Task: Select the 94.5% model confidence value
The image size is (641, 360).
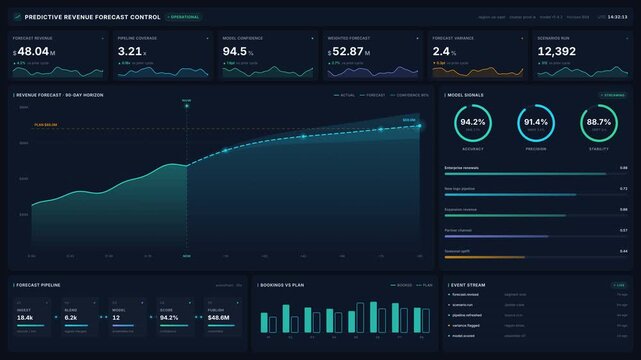Action: pos(238,51)
